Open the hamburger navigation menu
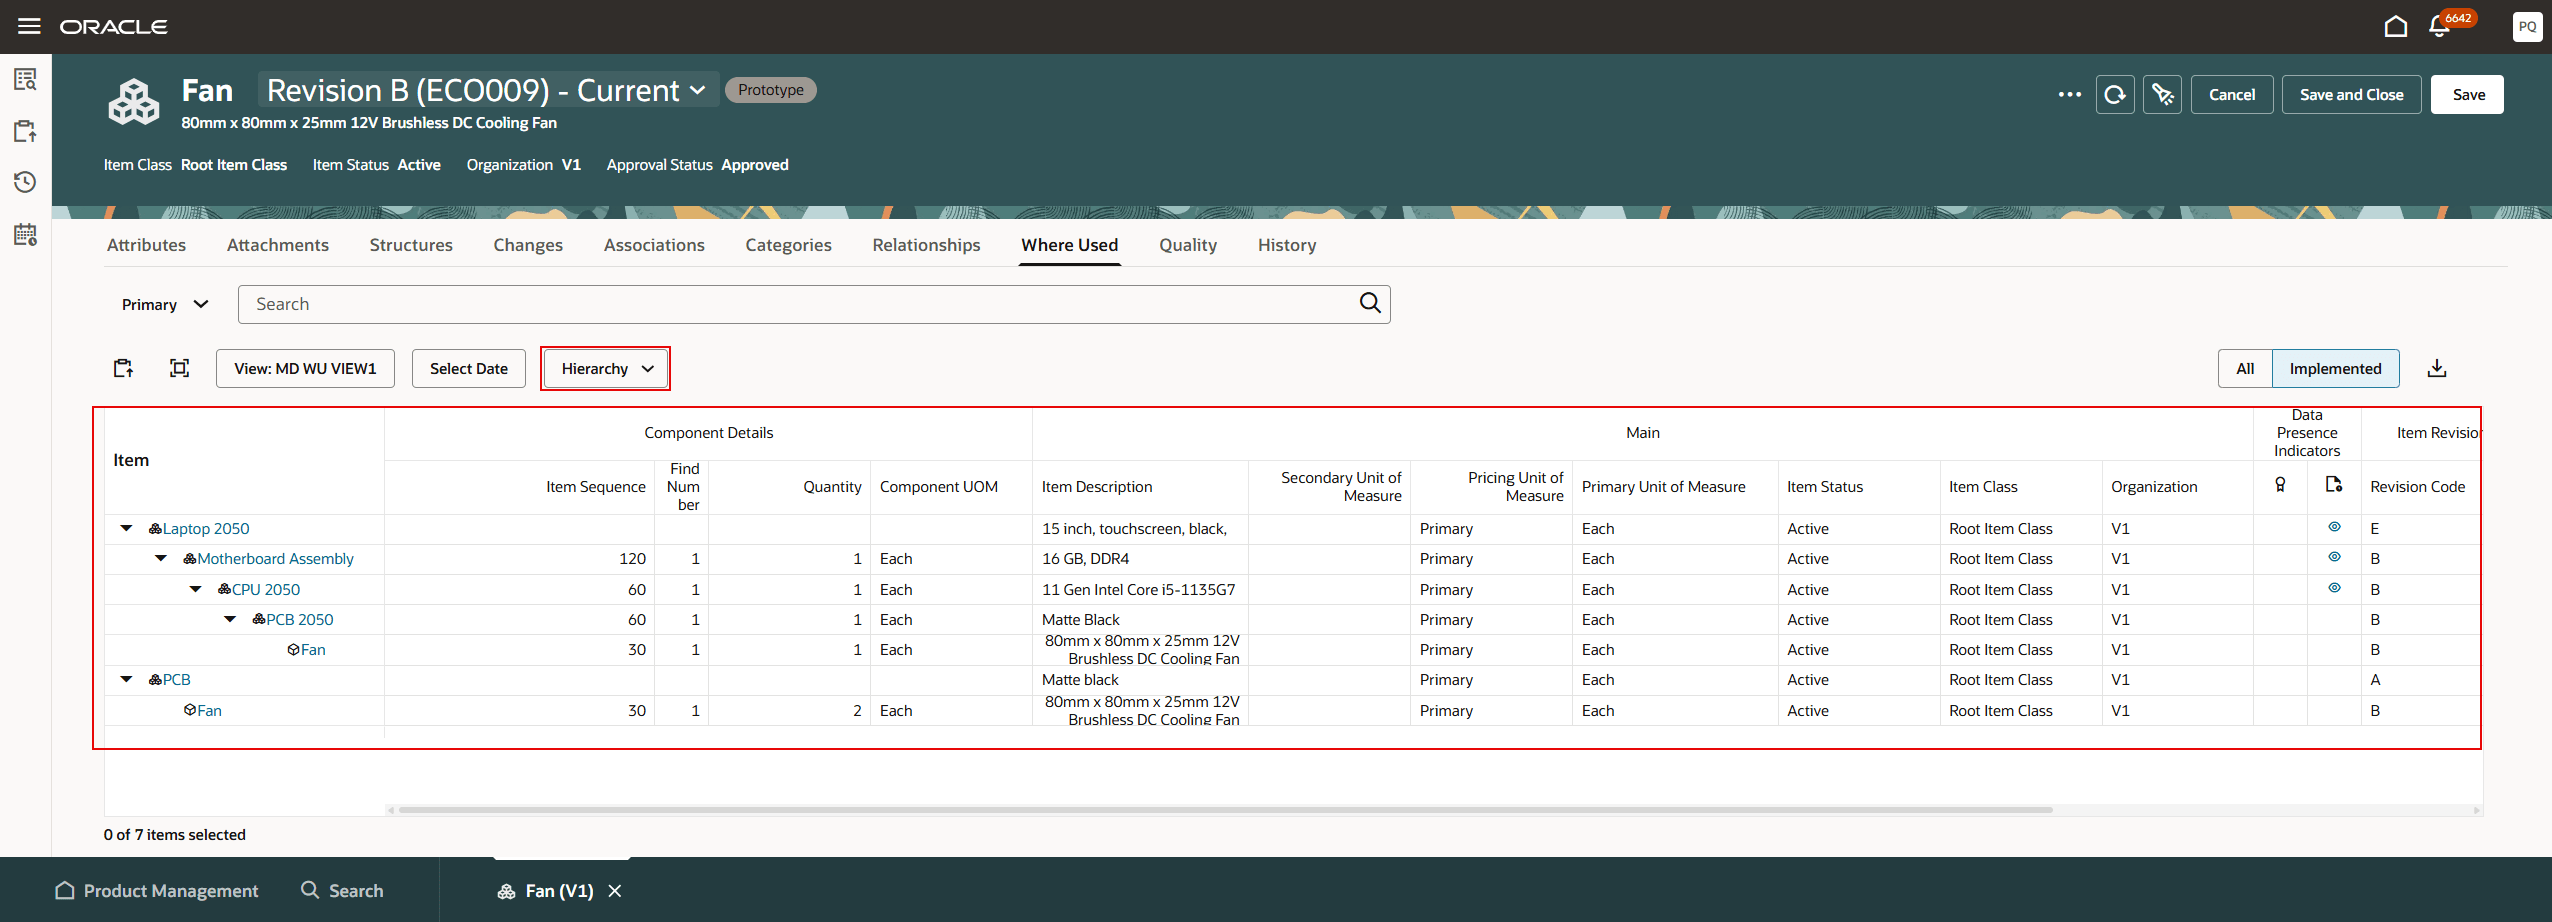 pyautogui.click(x=29, y=26)
